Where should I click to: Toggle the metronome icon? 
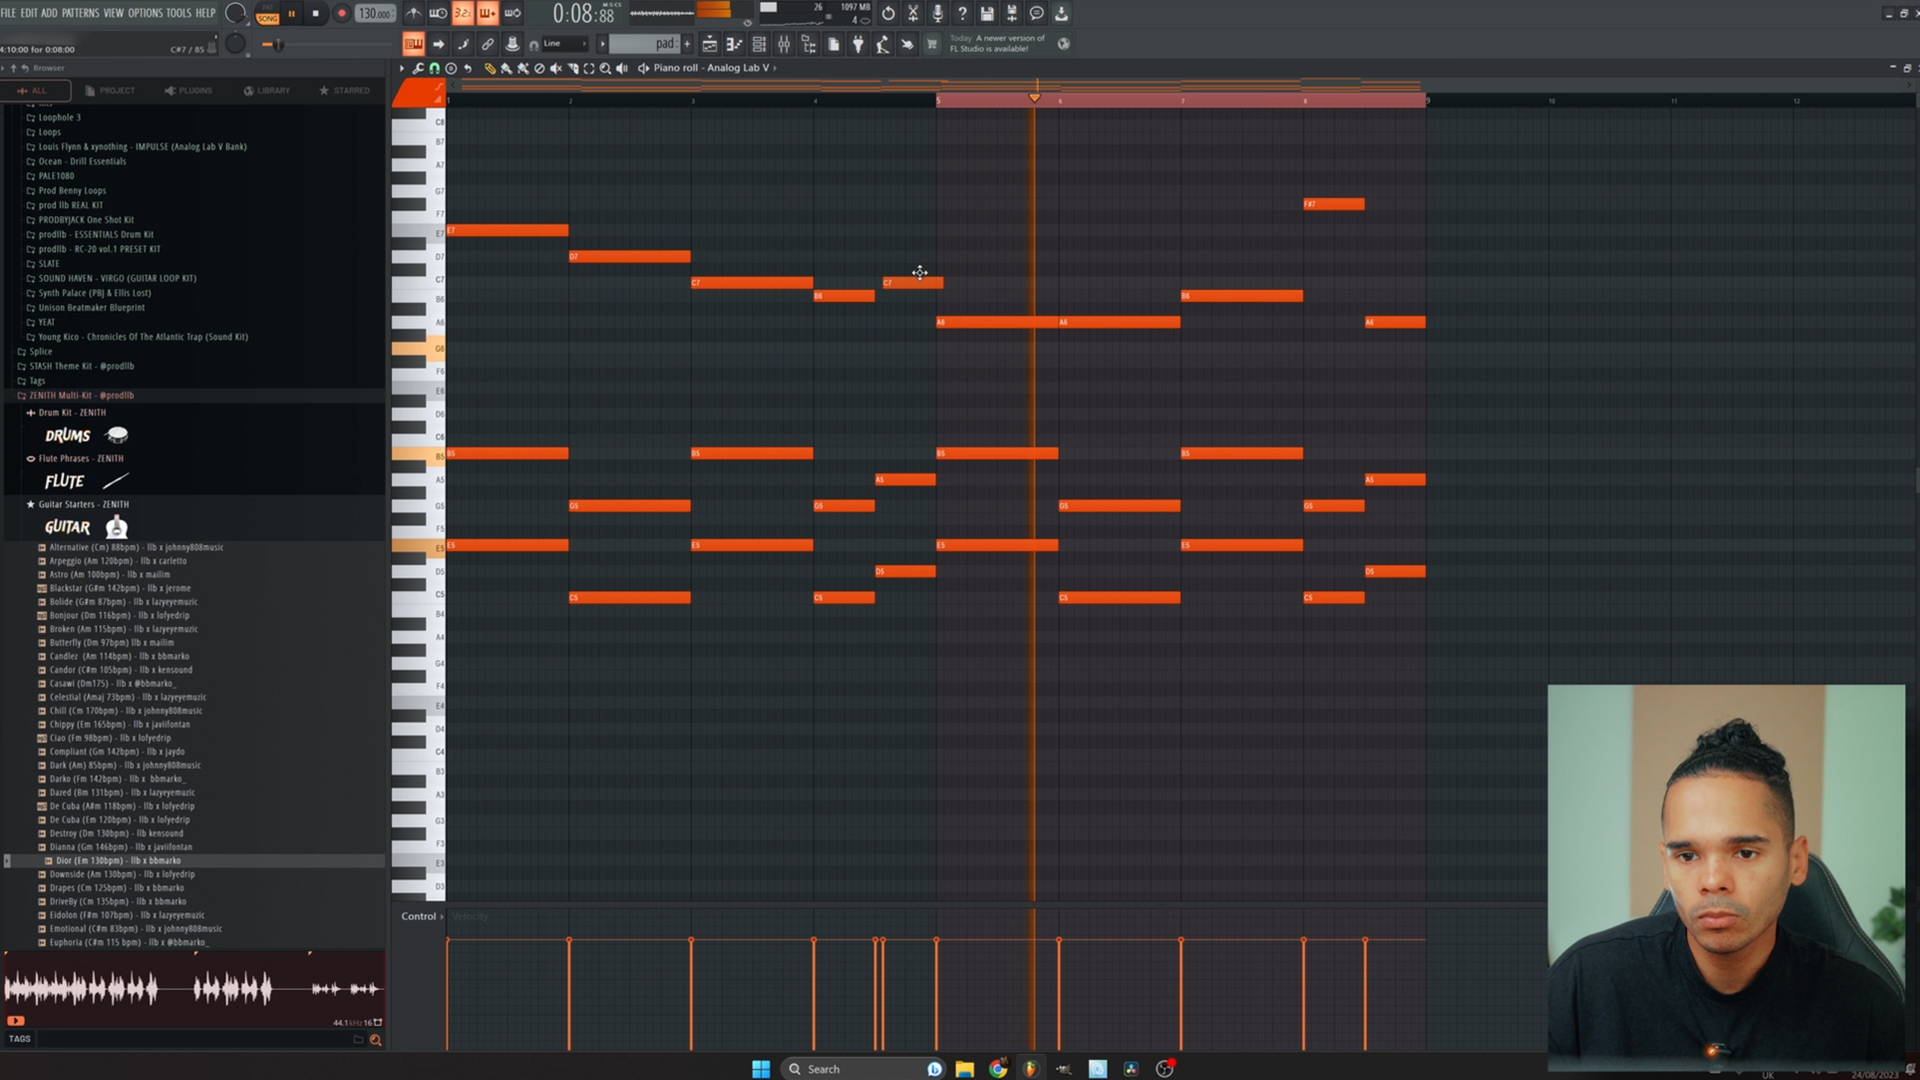(413, 13)
